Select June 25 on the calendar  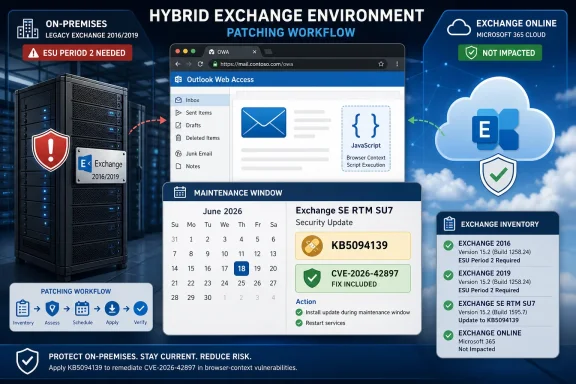(x=241, y=283)
